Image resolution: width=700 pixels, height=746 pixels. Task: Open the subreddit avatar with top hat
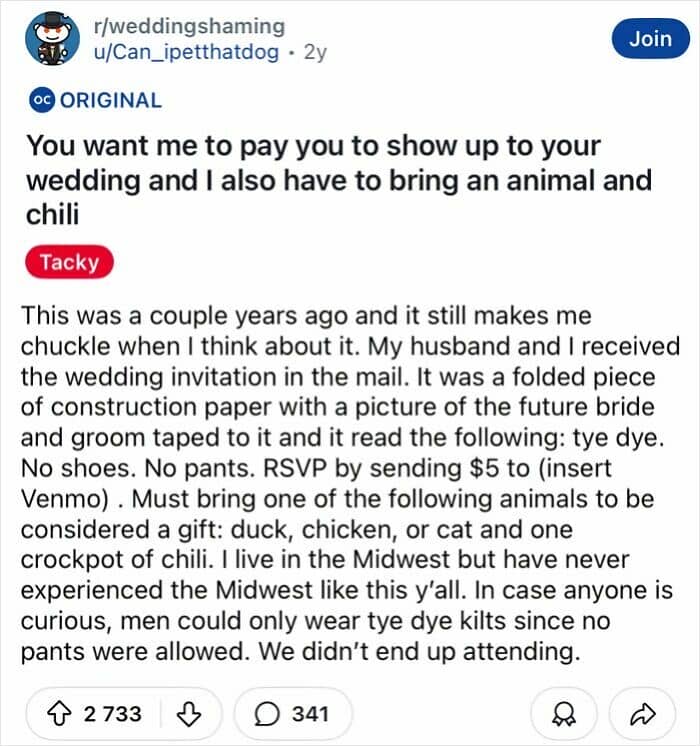click(x=52, y=39)
